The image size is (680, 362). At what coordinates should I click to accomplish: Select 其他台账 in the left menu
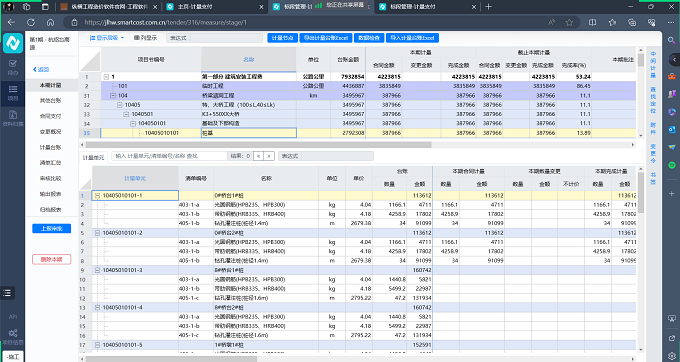coord(51,101)
